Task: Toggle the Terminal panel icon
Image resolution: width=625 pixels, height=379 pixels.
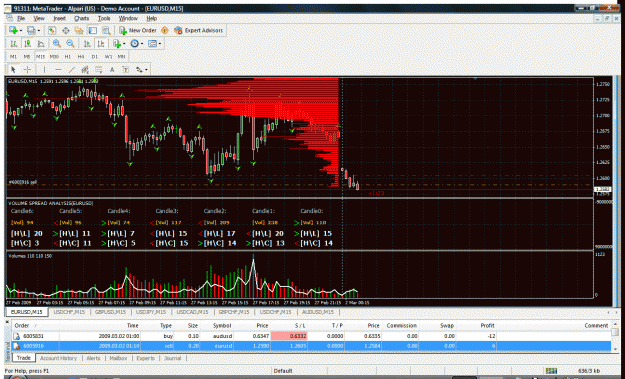Action: point(92,30)
